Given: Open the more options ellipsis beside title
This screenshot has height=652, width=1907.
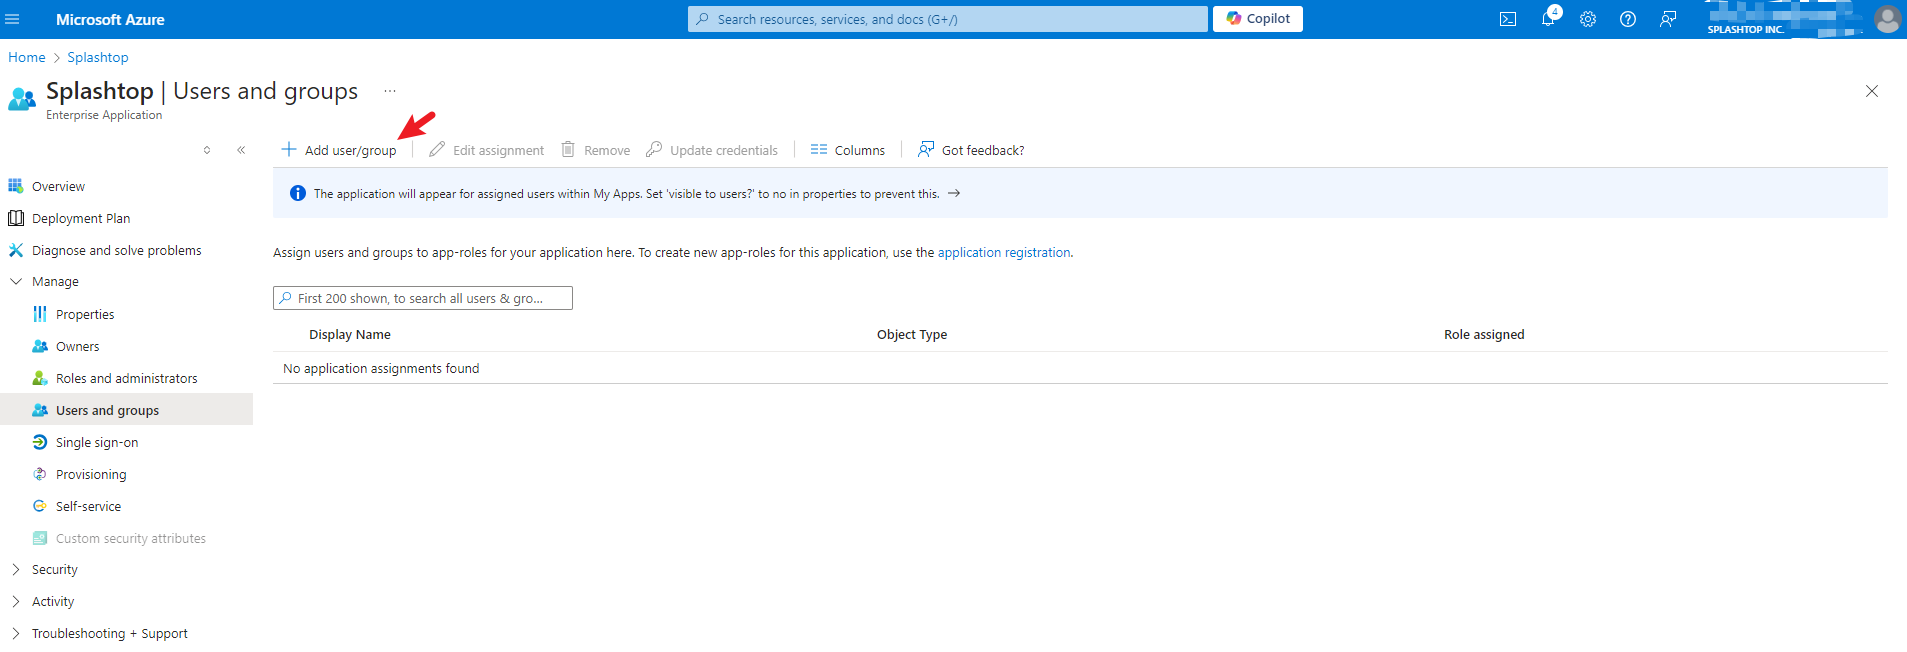Looking at the screenshot, I should click(390, 91).
